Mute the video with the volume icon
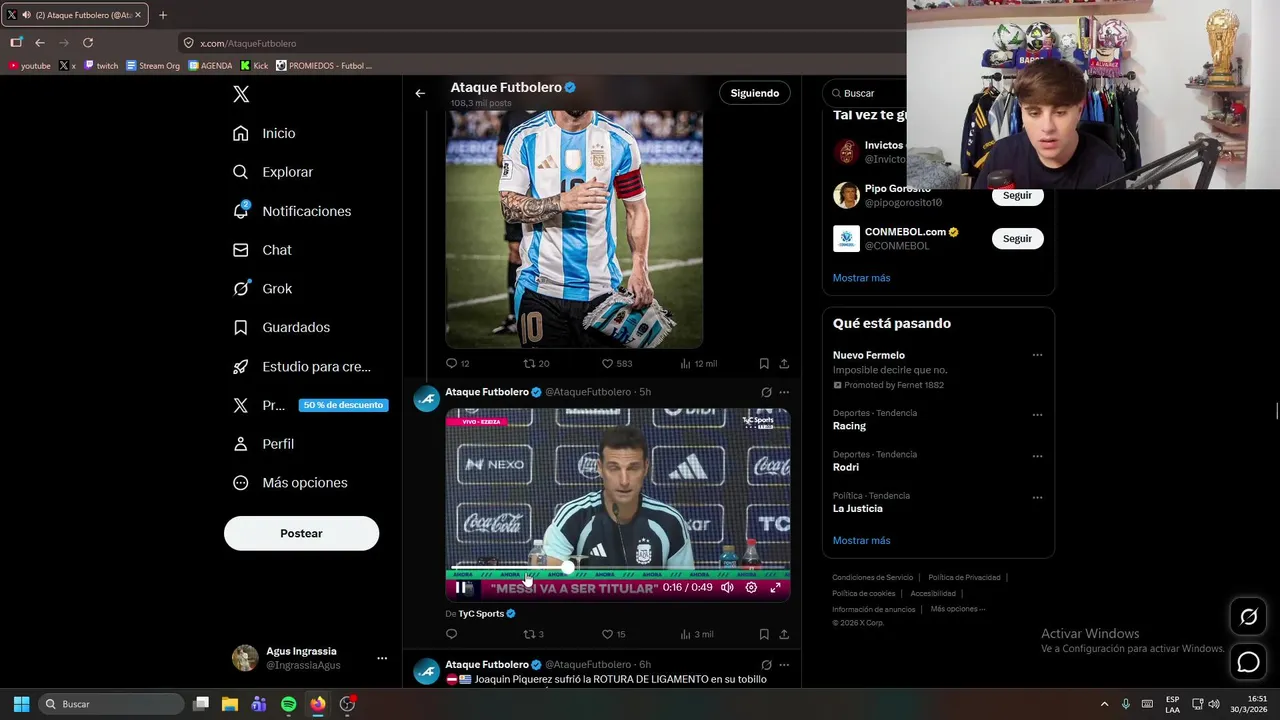 (727, 588)
